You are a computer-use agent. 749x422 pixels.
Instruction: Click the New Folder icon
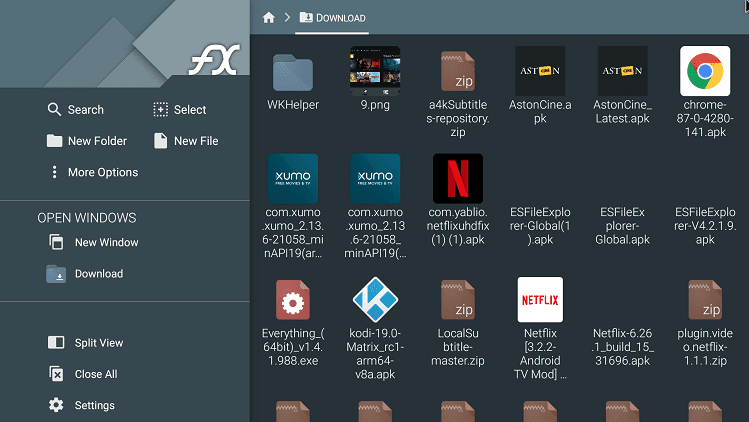[54, 141]
